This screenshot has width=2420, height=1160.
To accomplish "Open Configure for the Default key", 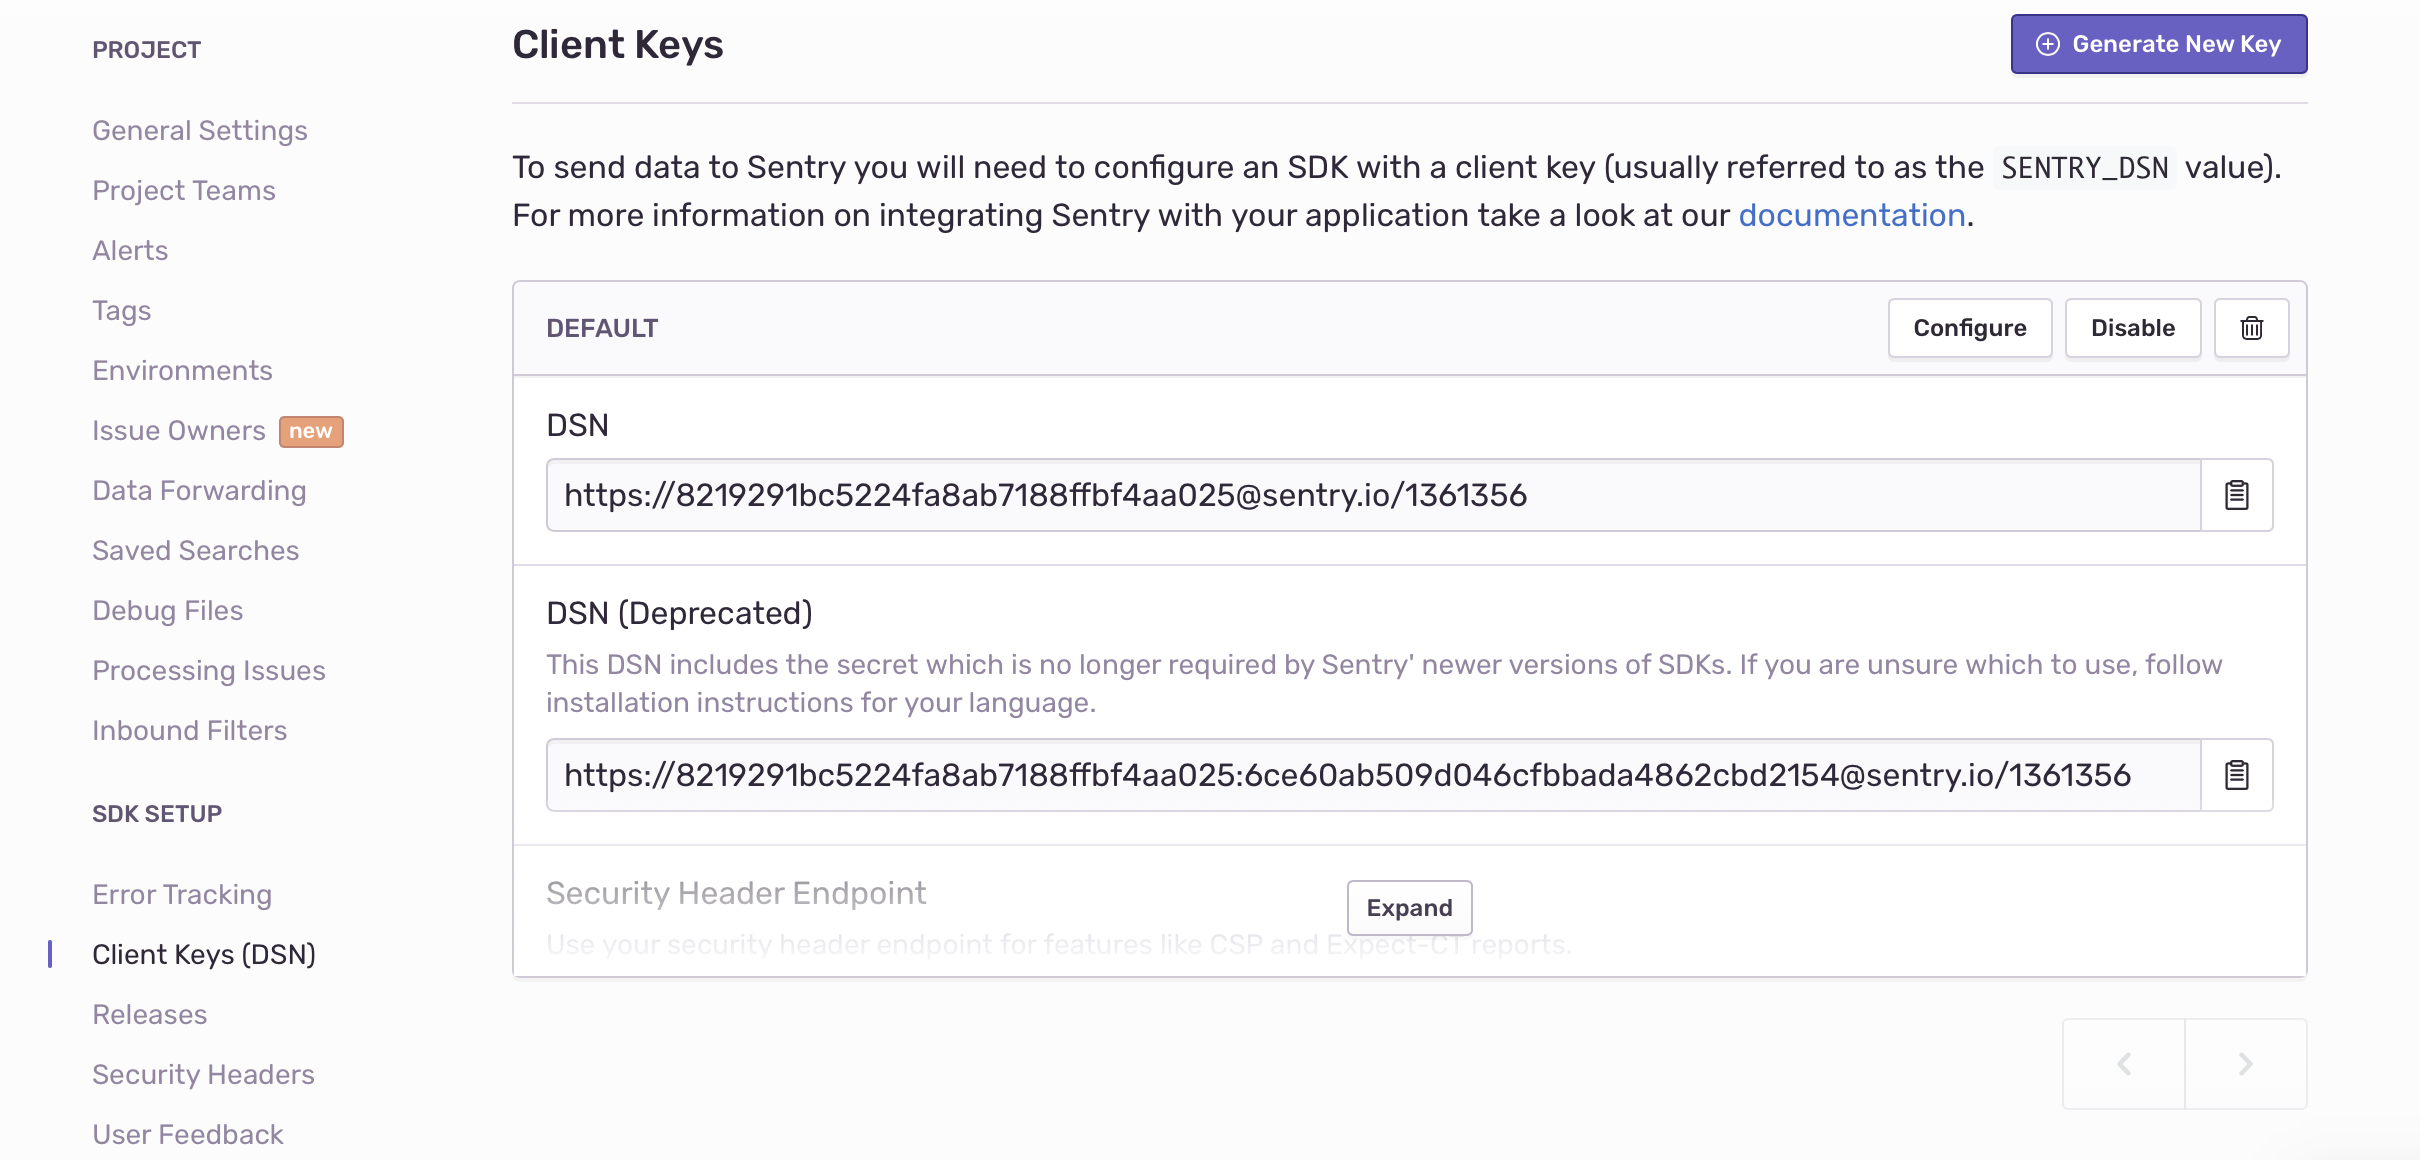I will [1970, 328].
